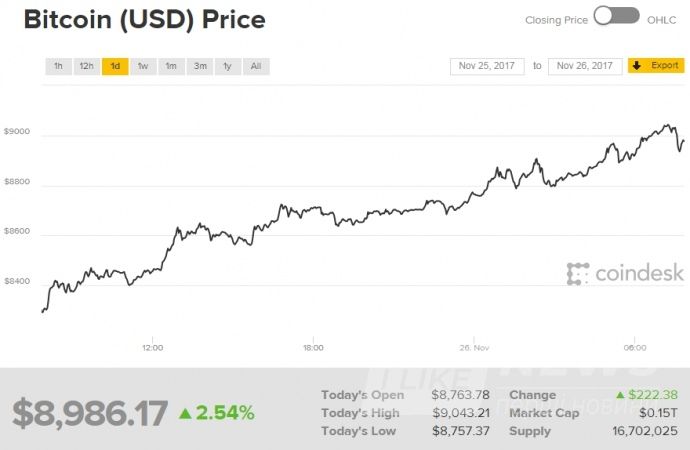Click the coindesk logo icon
The width and height of the screenshot is (690, 450).
578,273
